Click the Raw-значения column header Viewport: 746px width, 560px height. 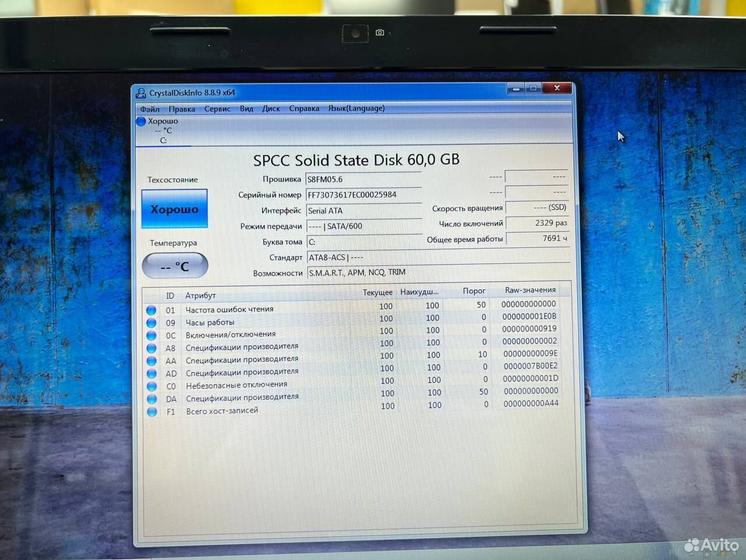(x=530, y=290)
